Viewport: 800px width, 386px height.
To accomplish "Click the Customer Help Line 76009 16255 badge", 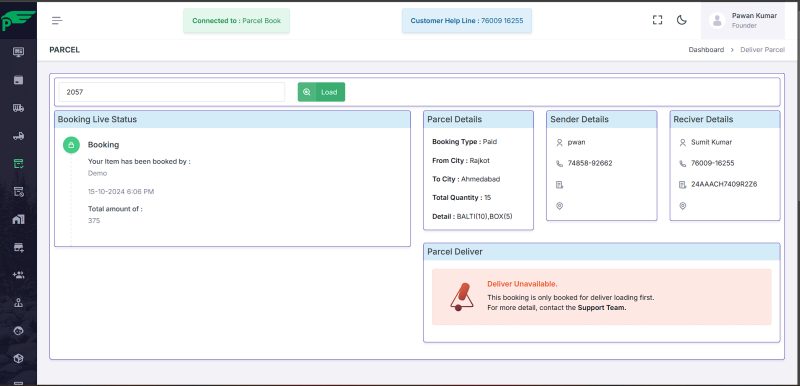I will tap(467, 21).
